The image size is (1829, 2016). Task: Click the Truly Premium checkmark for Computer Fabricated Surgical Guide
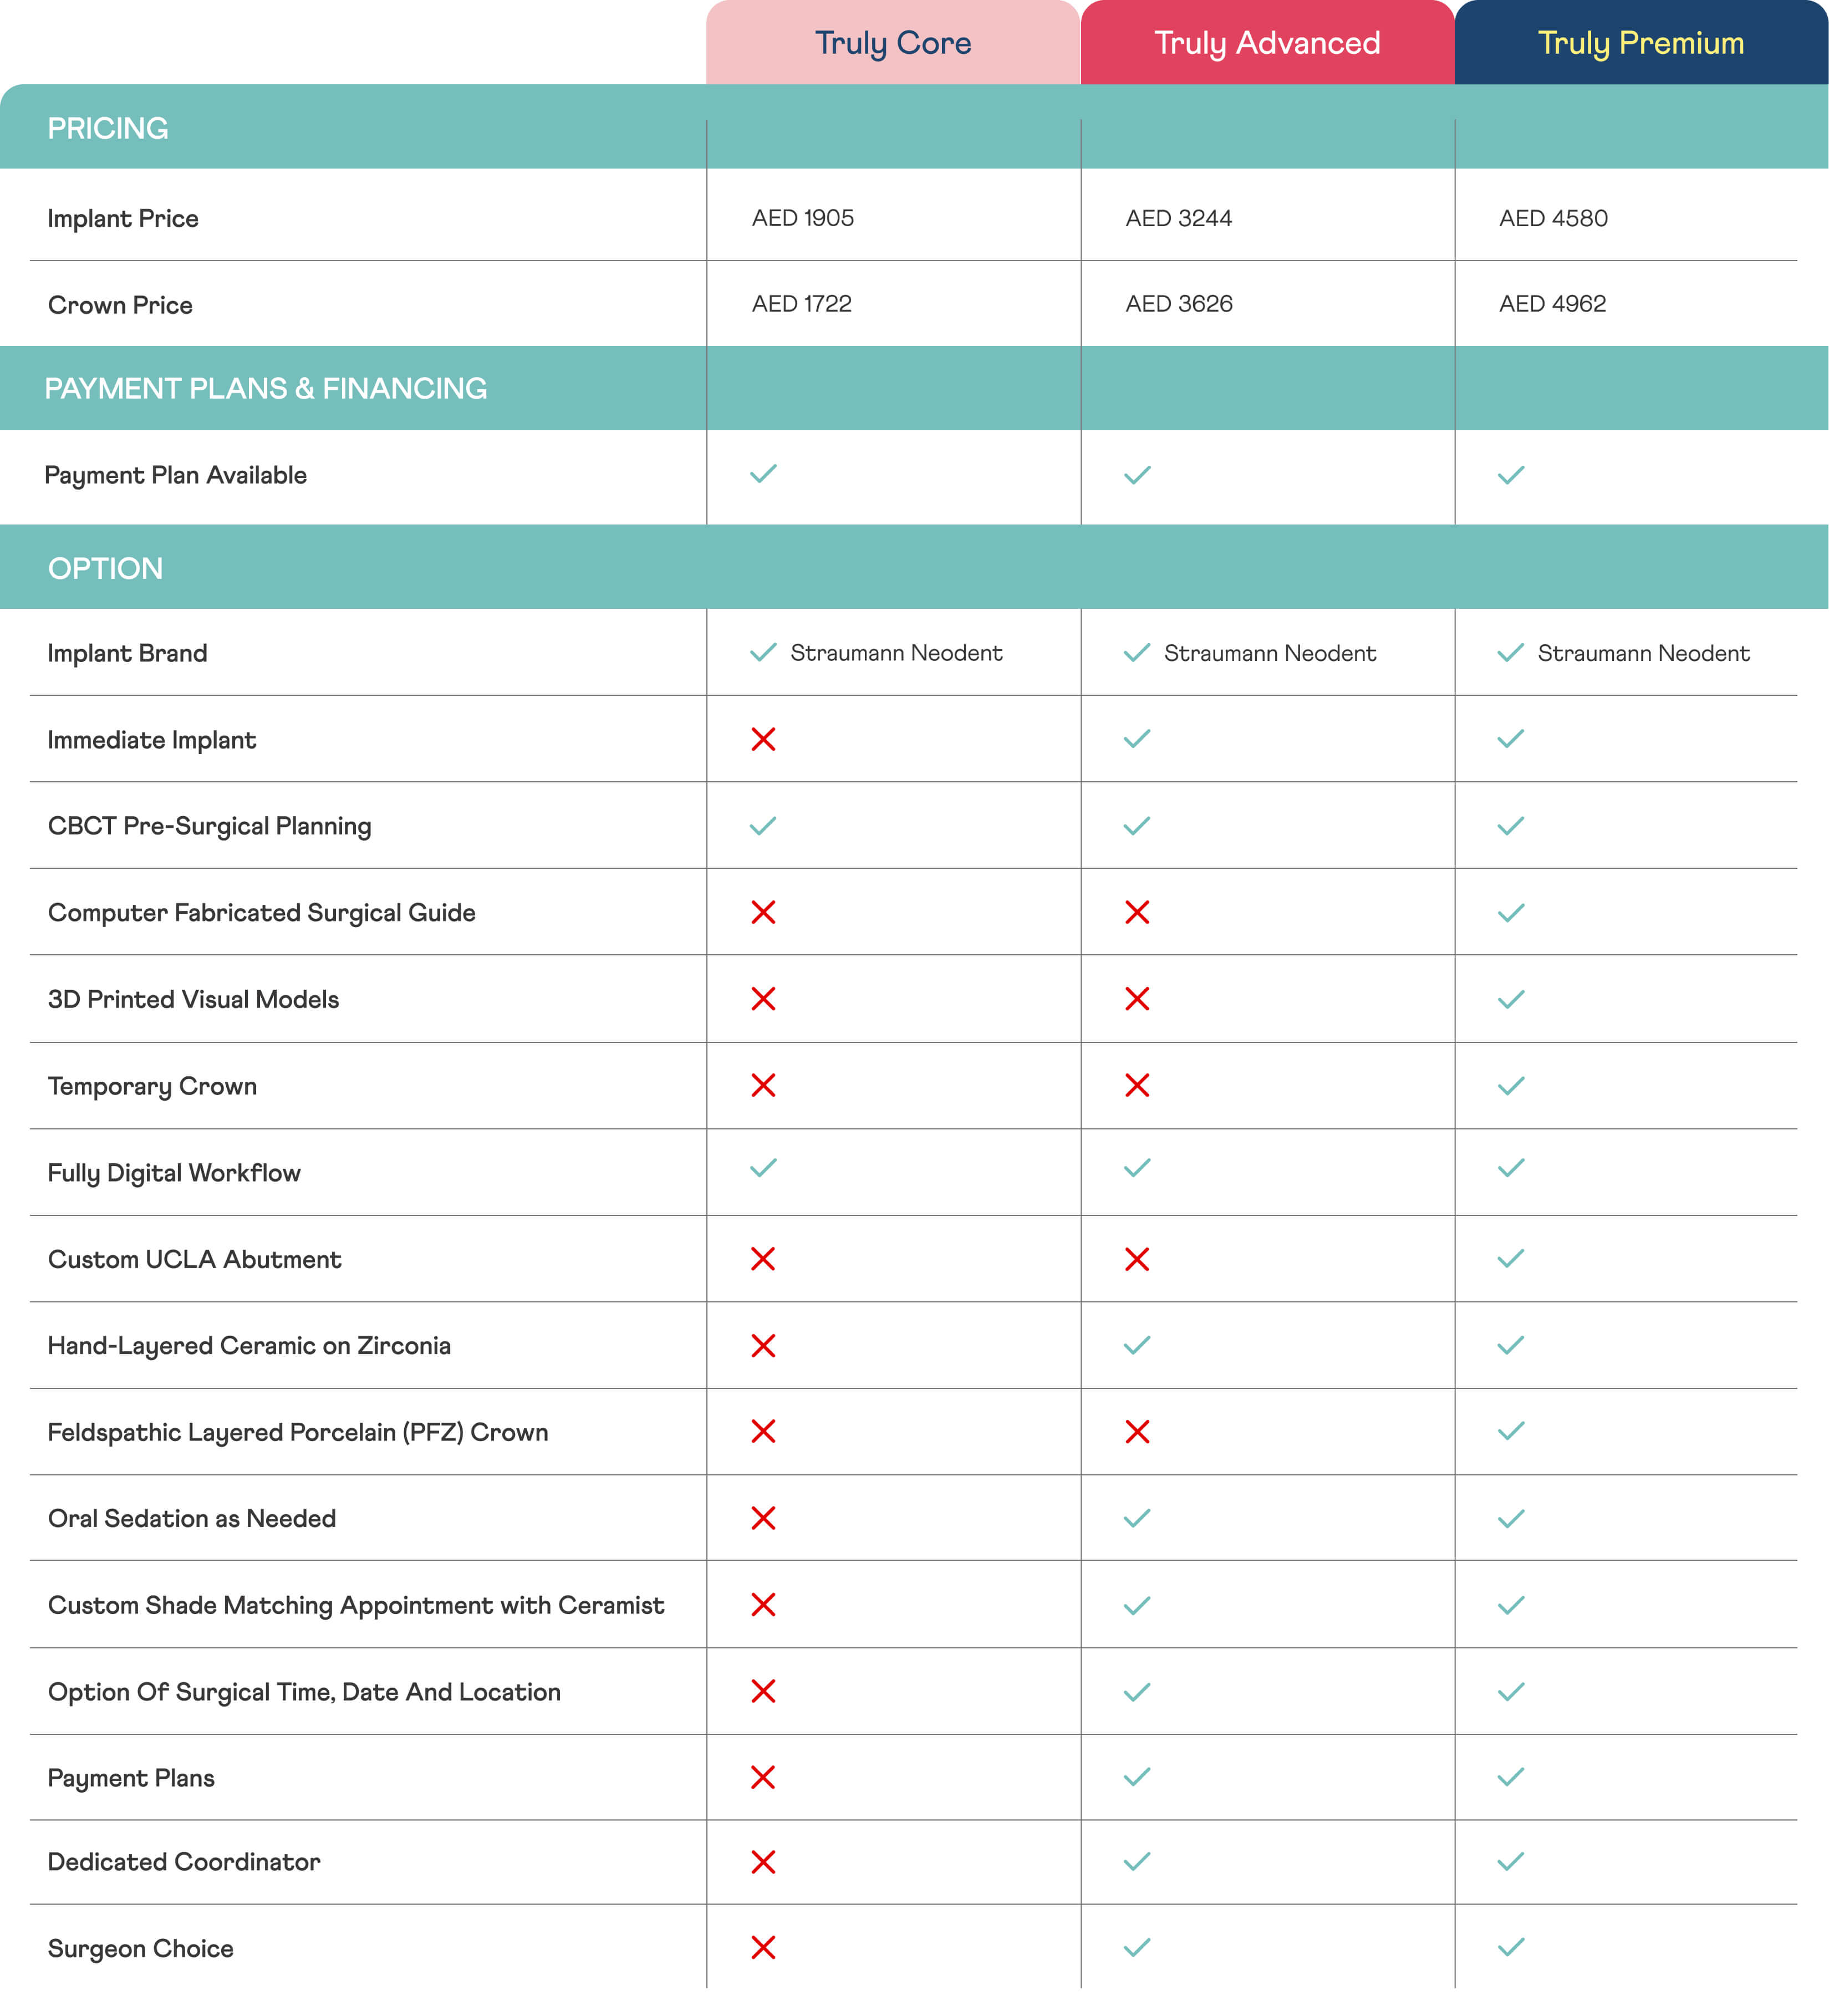1511,912
